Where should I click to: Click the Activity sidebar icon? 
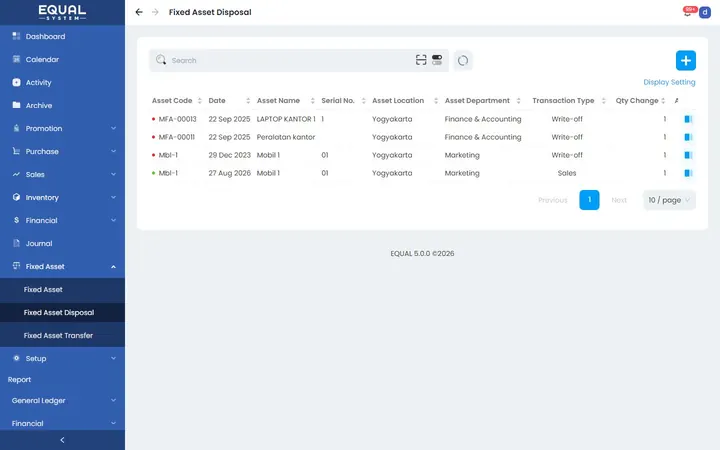point(16,82)
